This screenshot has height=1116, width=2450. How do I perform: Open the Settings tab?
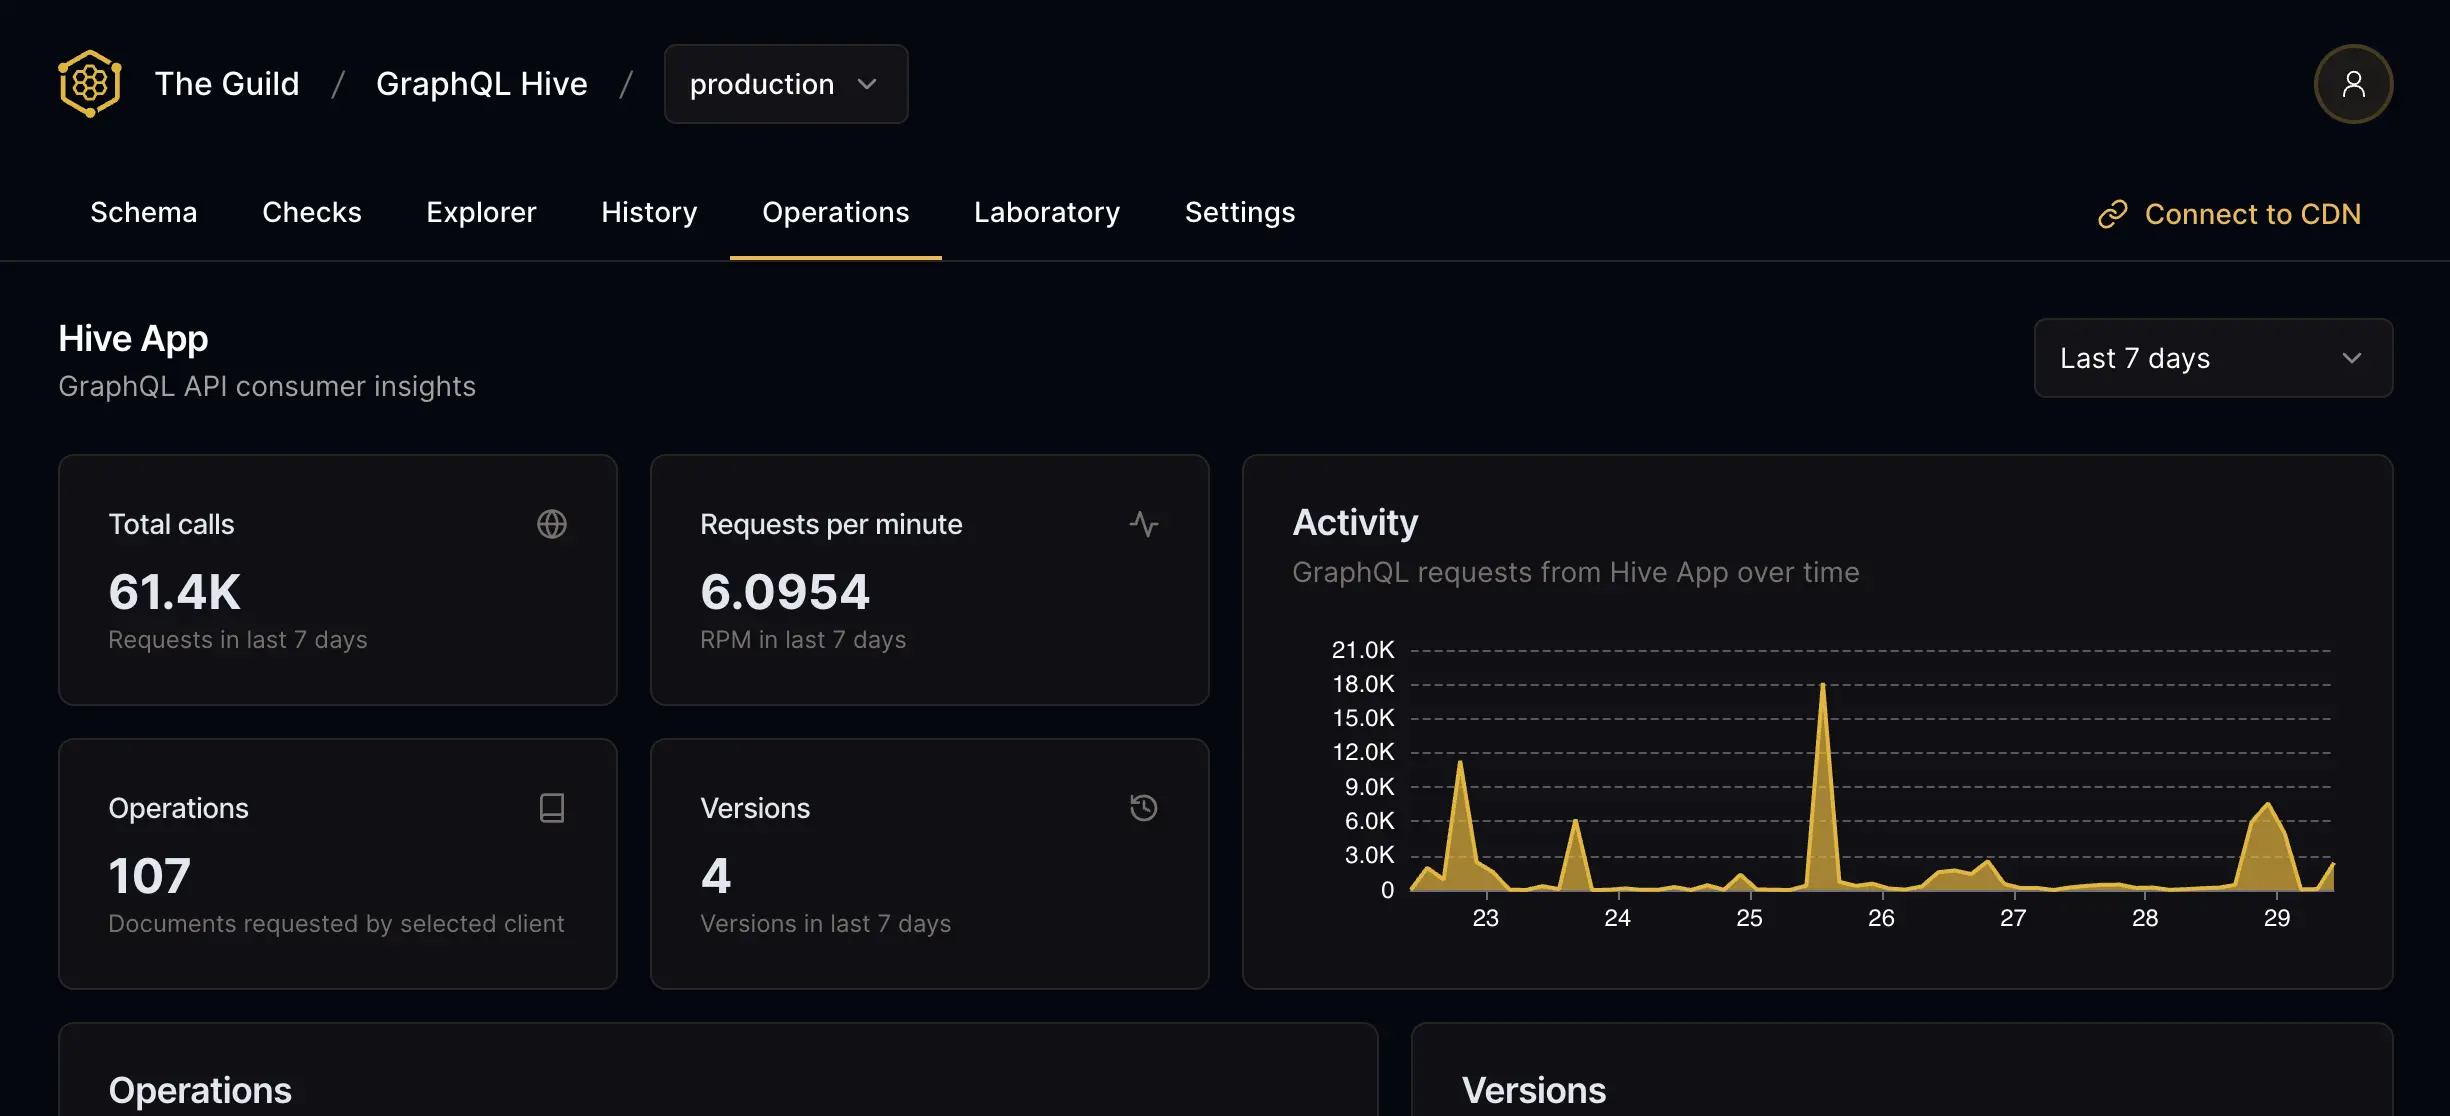[1240, 212]
